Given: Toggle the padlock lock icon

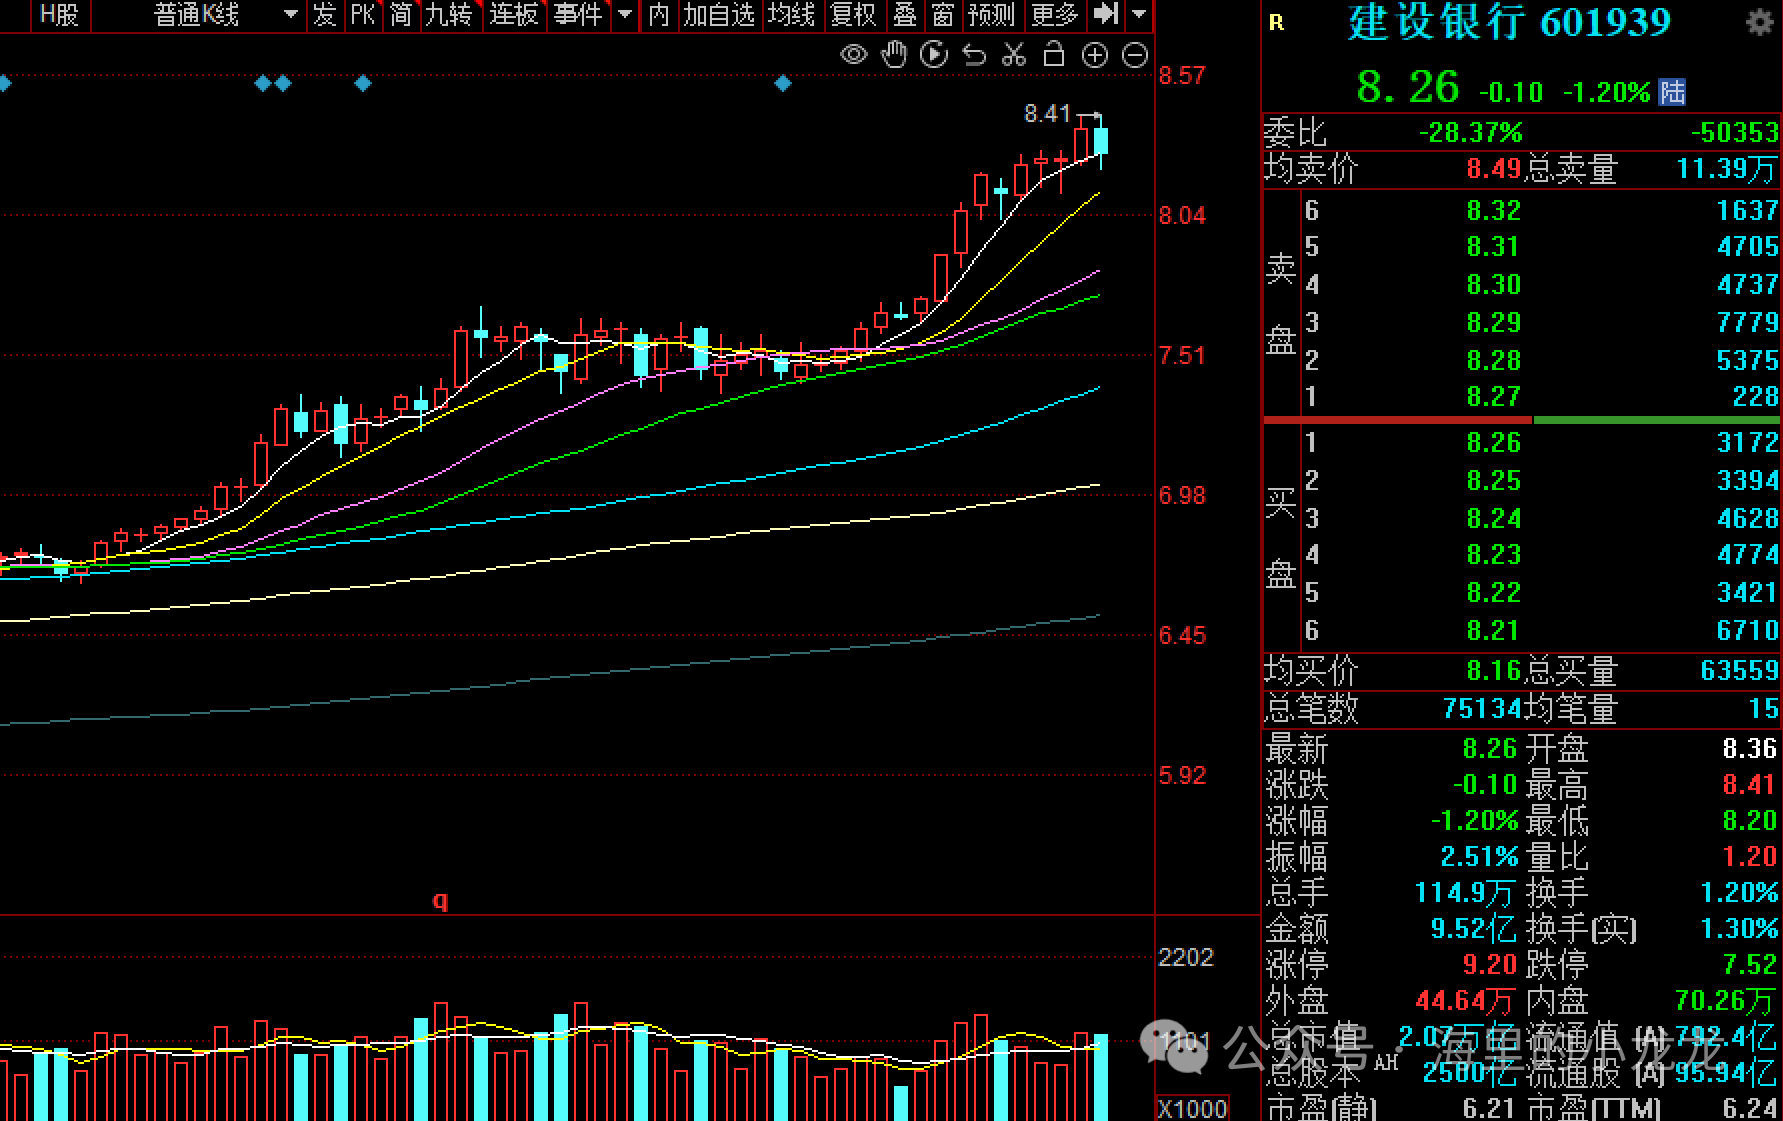Looking at the screenshot, I should (1054, 55).
